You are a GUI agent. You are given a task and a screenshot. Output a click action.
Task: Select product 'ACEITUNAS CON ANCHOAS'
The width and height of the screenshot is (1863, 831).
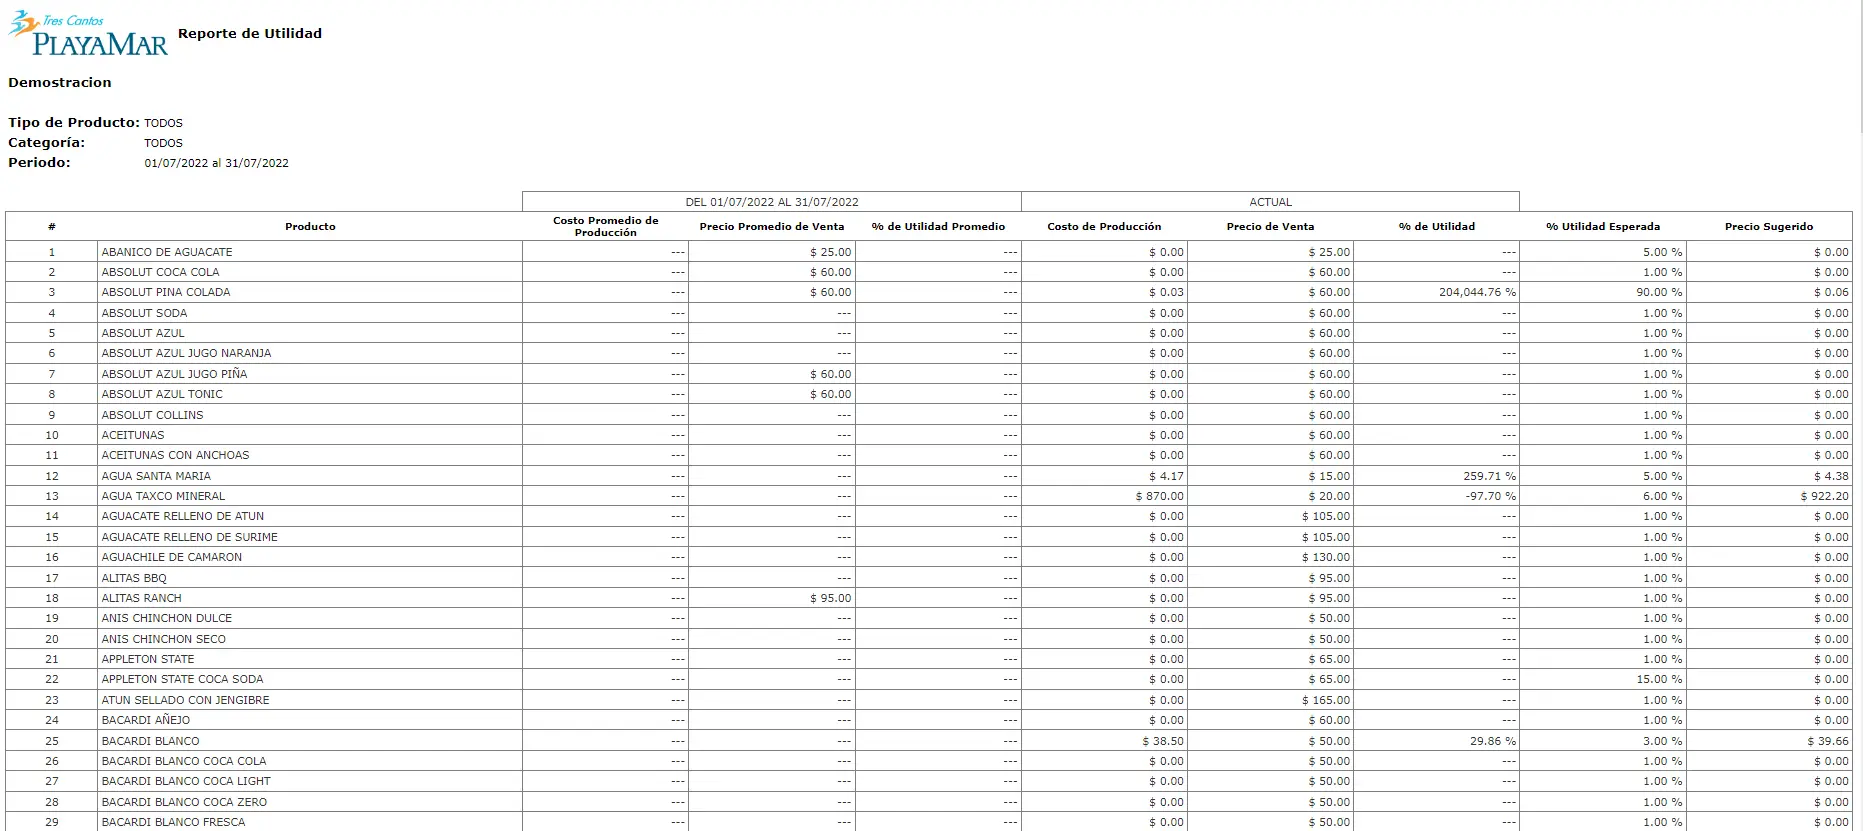click(175, 455)
